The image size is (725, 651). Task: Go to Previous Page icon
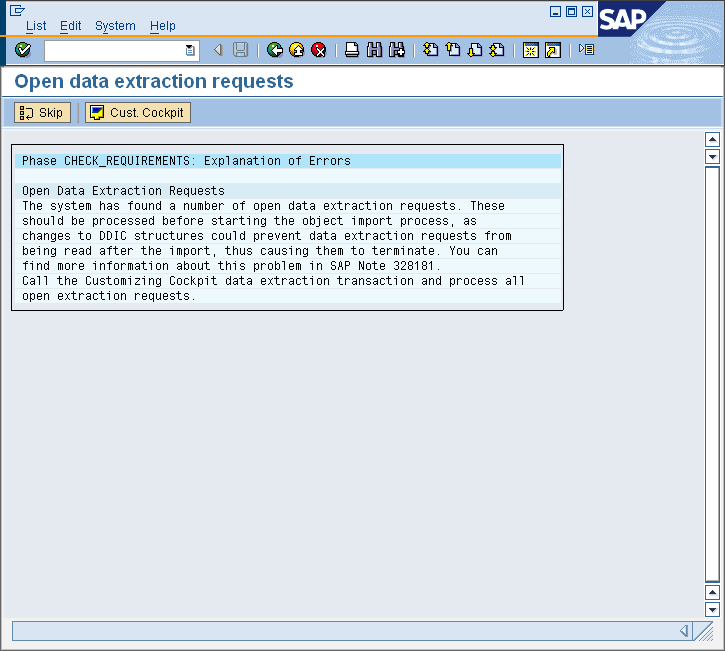[453, 49]
